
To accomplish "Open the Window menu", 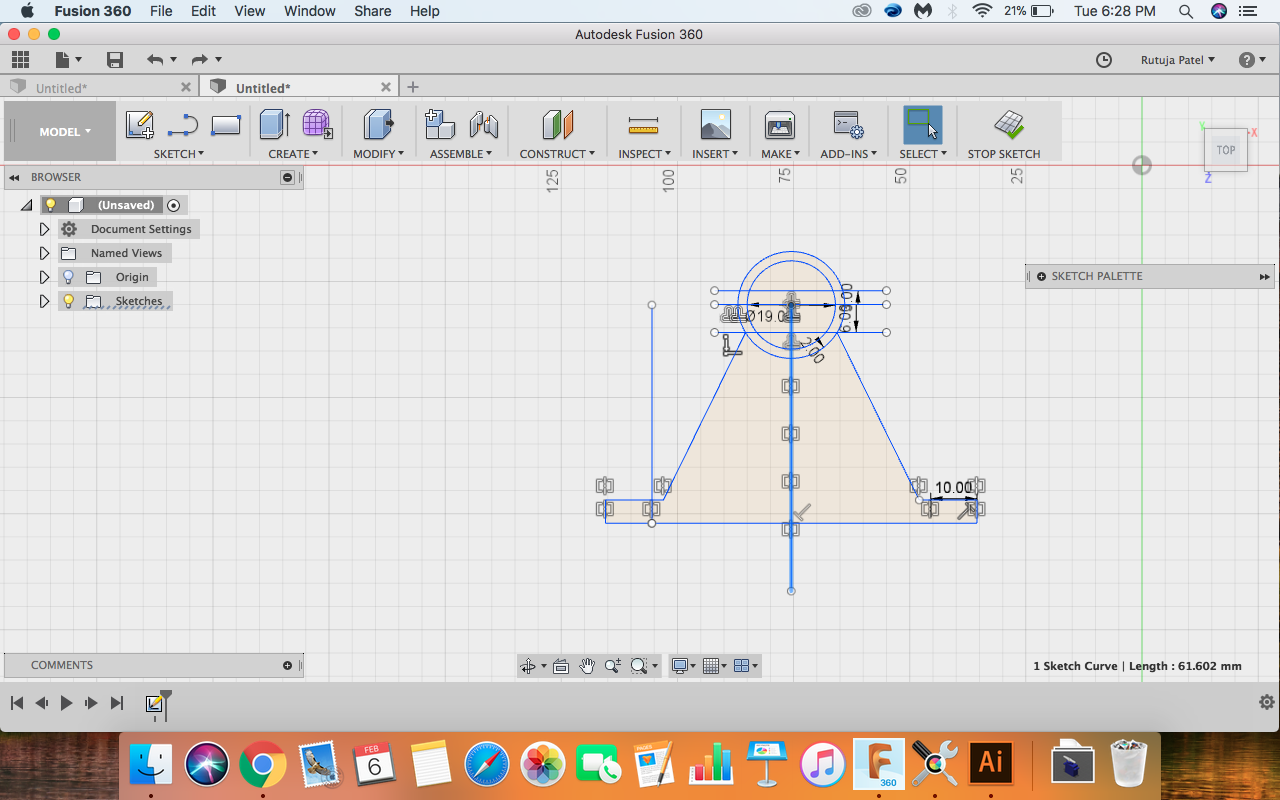I will (x=309, y=11).
